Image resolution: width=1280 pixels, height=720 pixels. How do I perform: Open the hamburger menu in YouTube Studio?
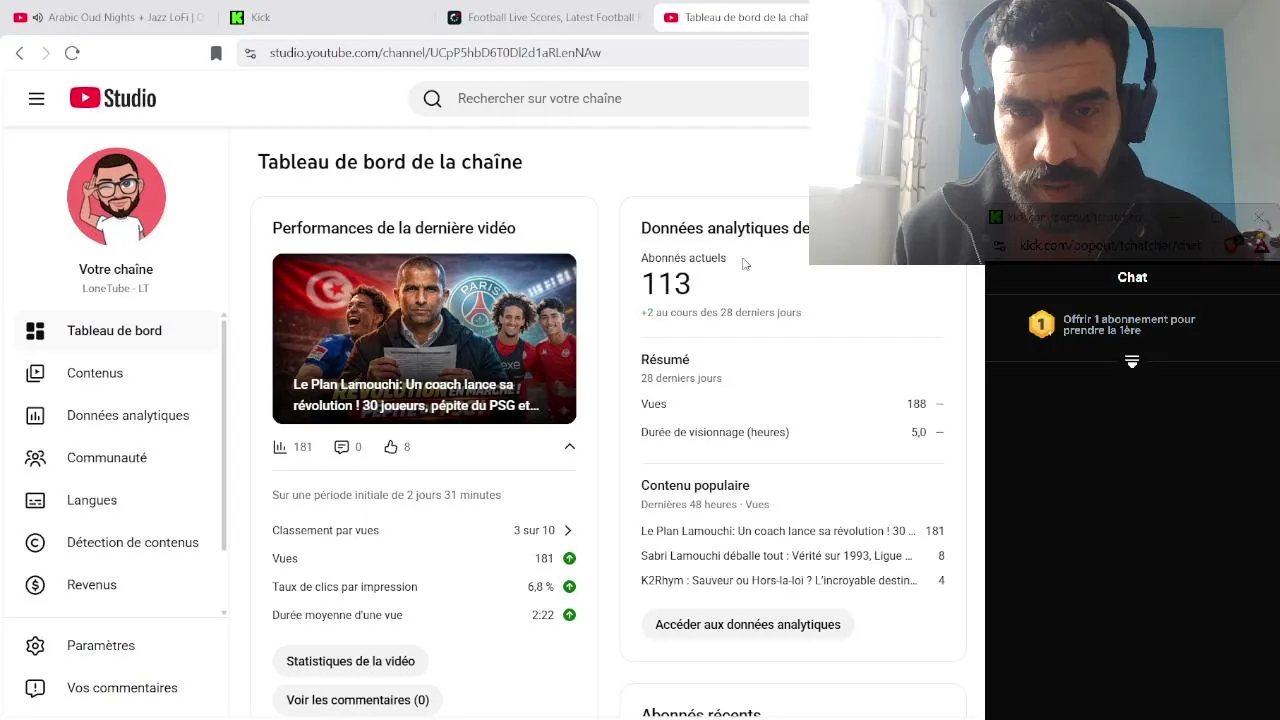click(x=37, y=98)
